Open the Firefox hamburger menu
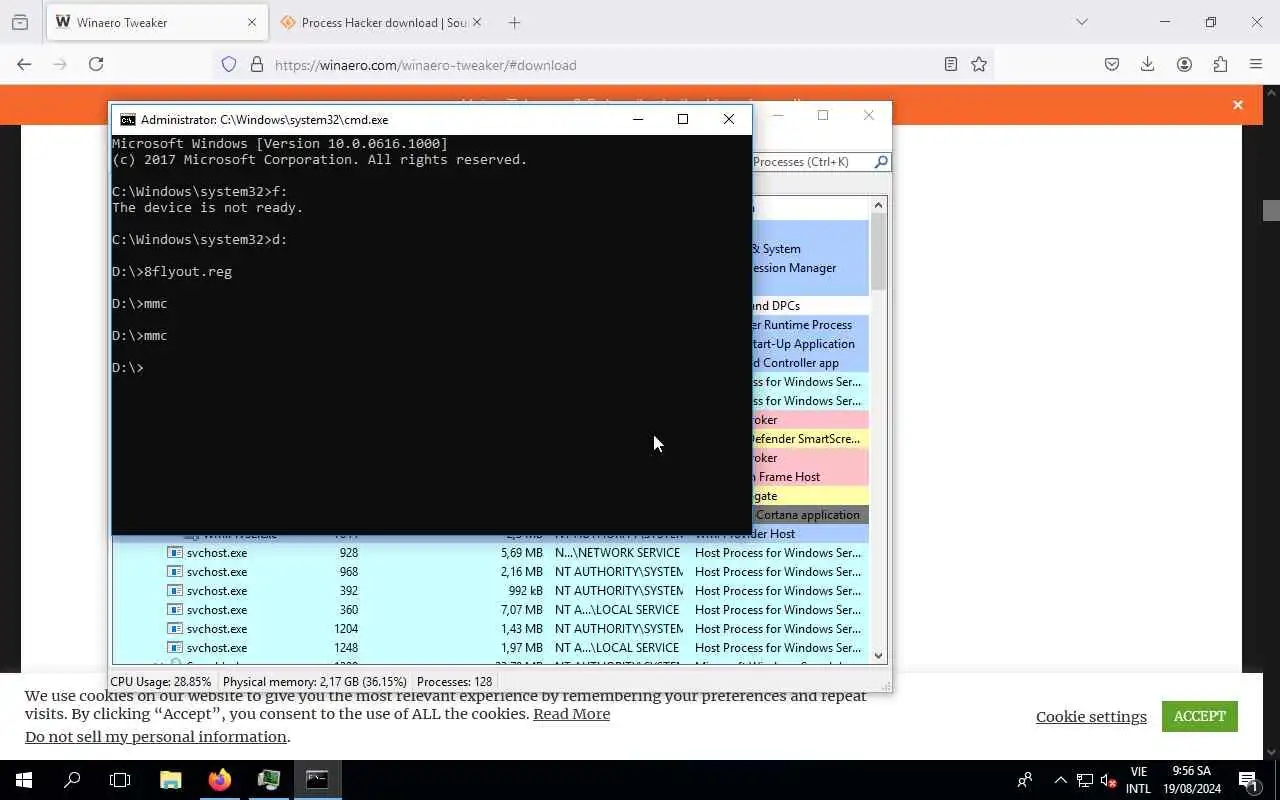 tap(1256, 64)
